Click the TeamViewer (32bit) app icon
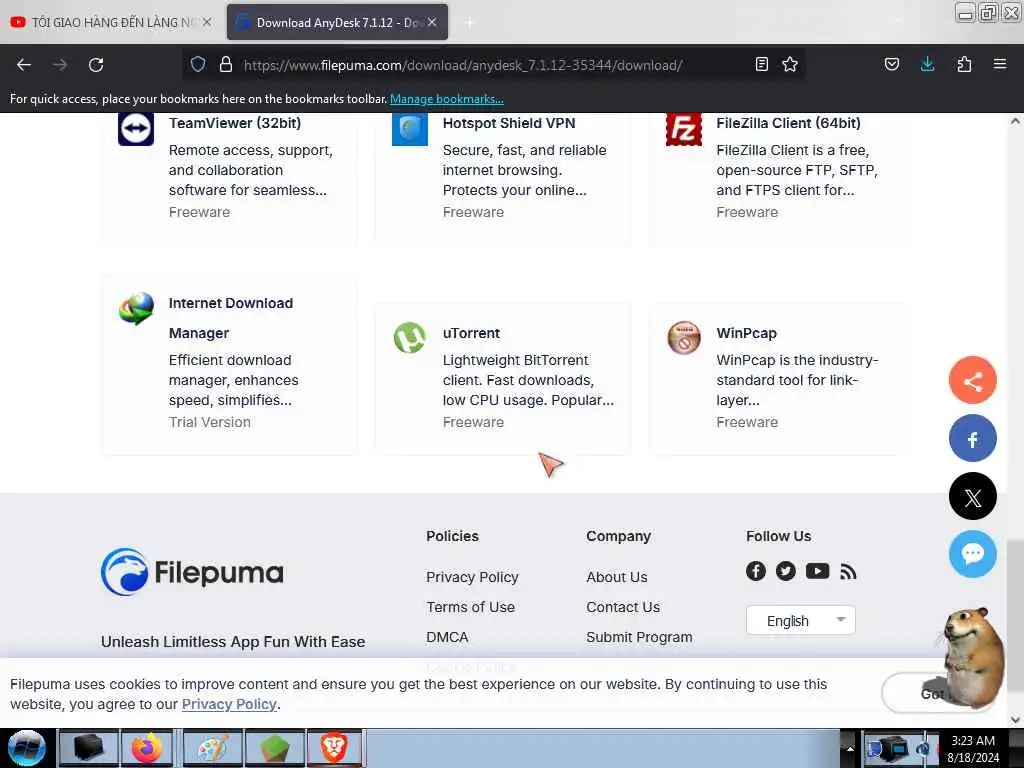 136,129
